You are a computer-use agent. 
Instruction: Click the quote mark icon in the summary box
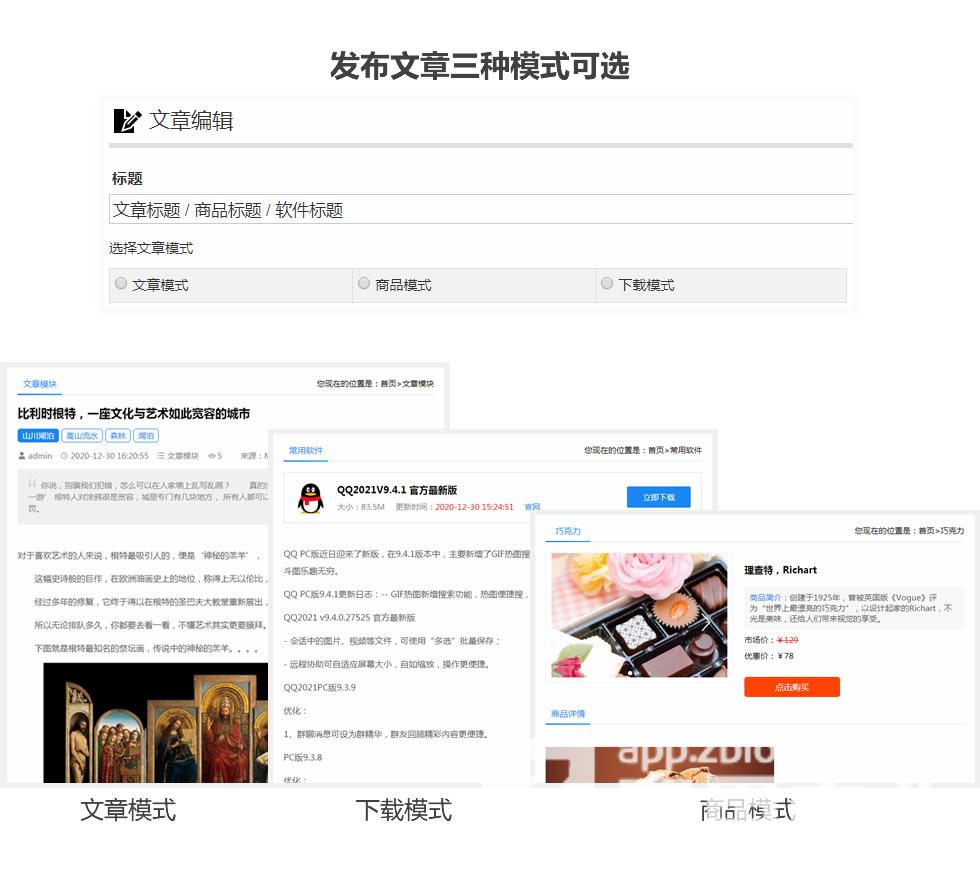[x=32, y=483]
